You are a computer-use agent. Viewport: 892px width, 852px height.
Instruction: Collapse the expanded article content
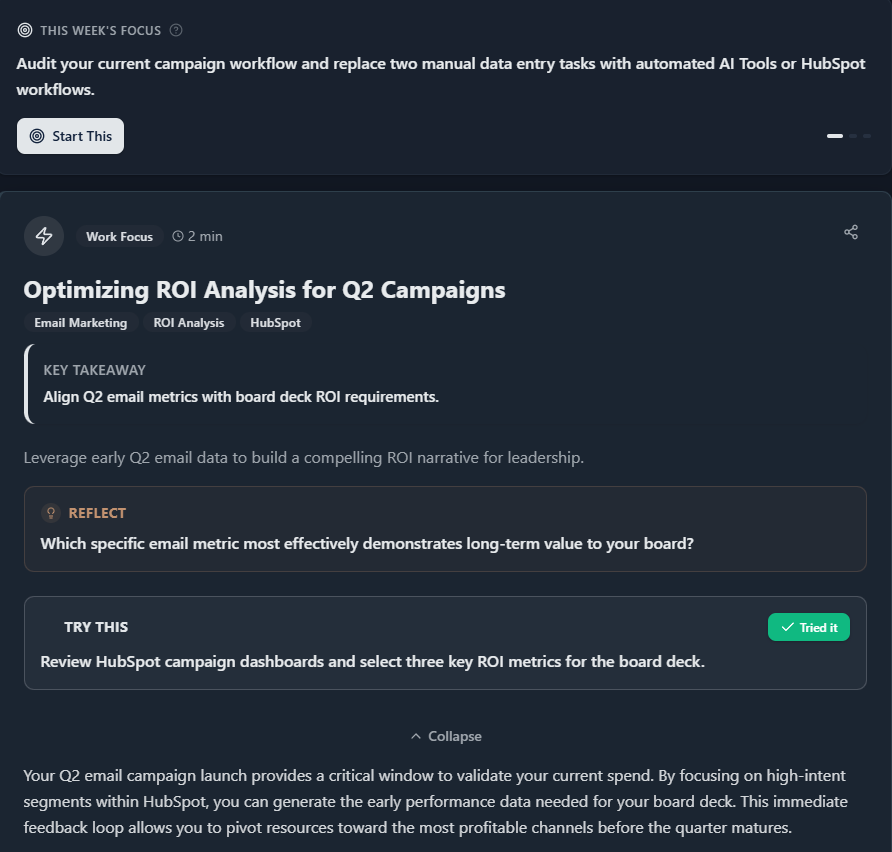tap(446, 736)
